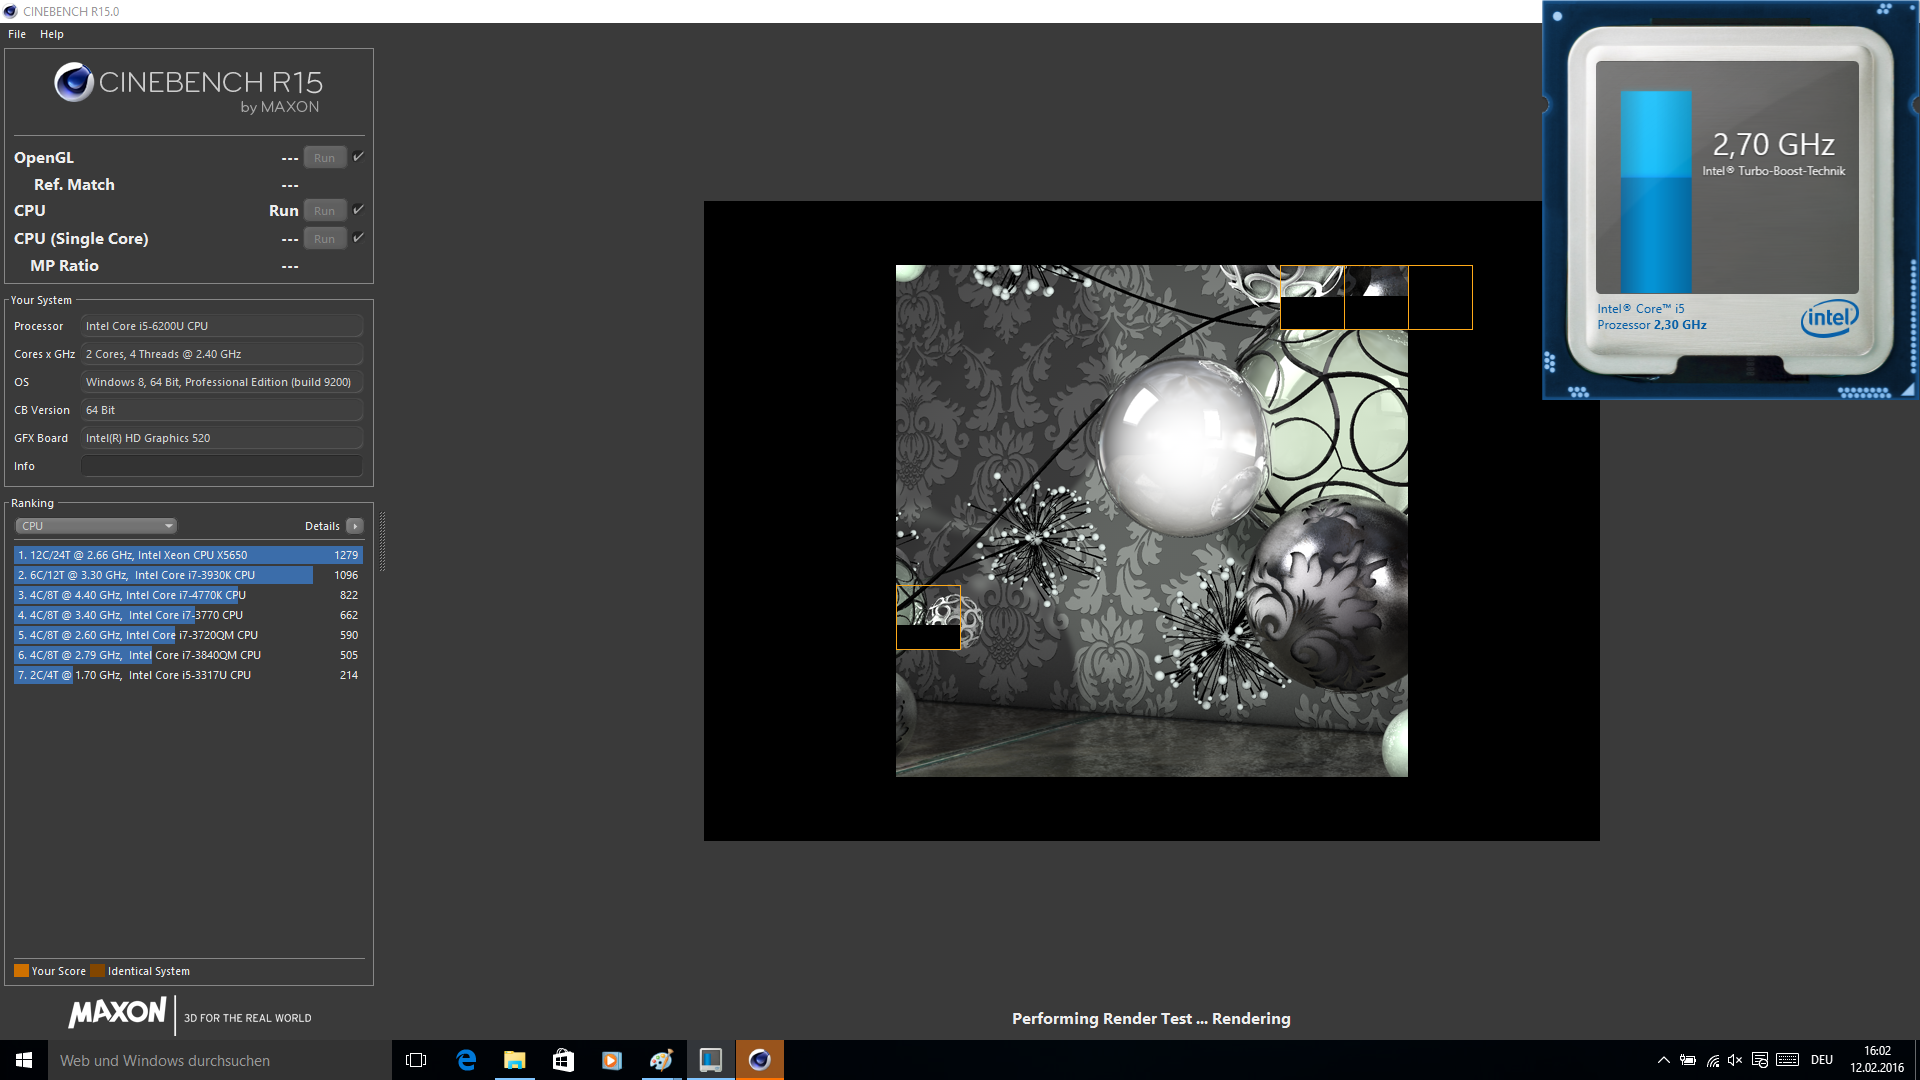
Task: Click the Identical System brown swatch
Action: [x=97, y=971]
